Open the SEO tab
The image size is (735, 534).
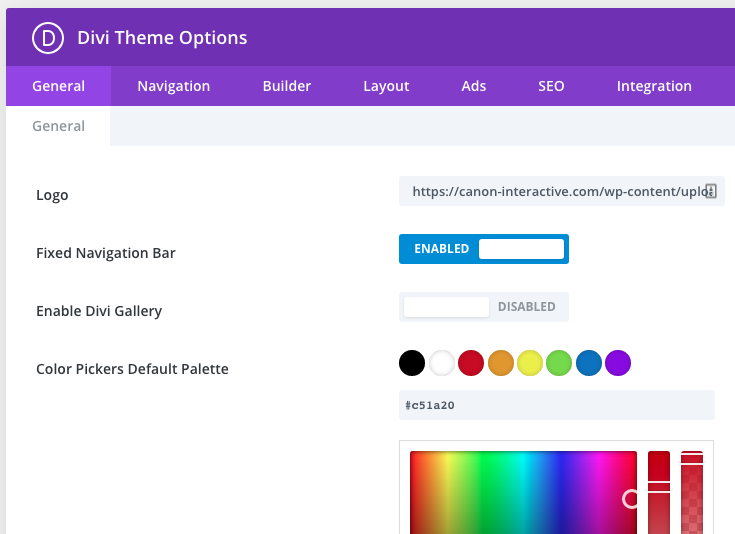point(551,86)
